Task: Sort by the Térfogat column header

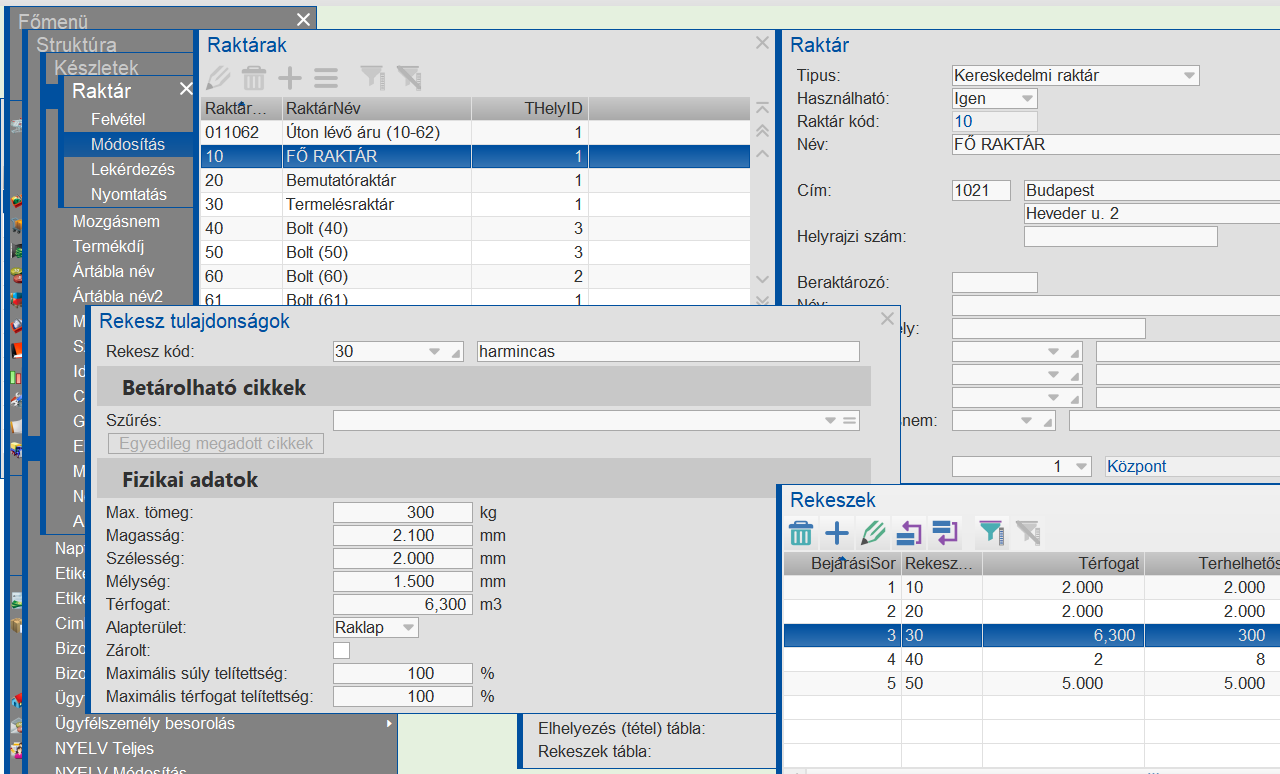Action: [x=1062, y=563]
